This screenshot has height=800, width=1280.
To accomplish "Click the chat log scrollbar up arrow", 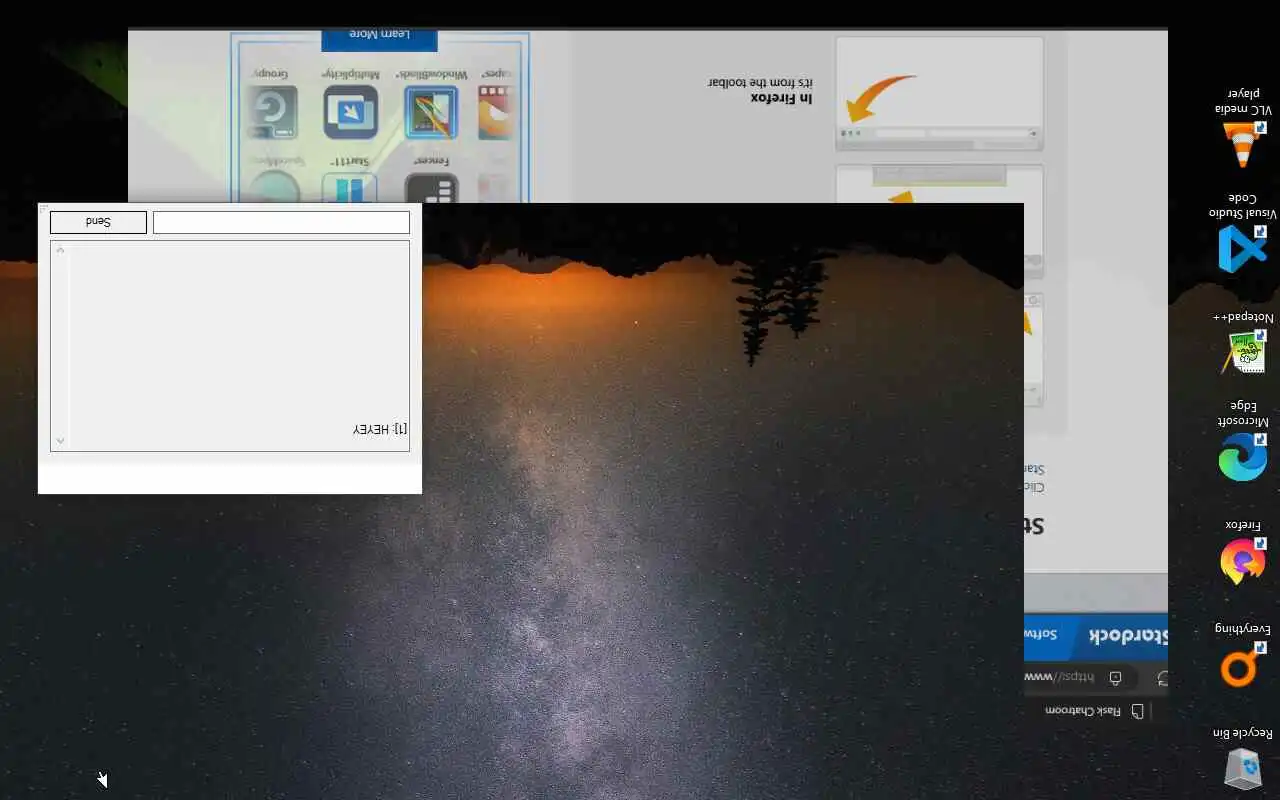I will (60, 440).
